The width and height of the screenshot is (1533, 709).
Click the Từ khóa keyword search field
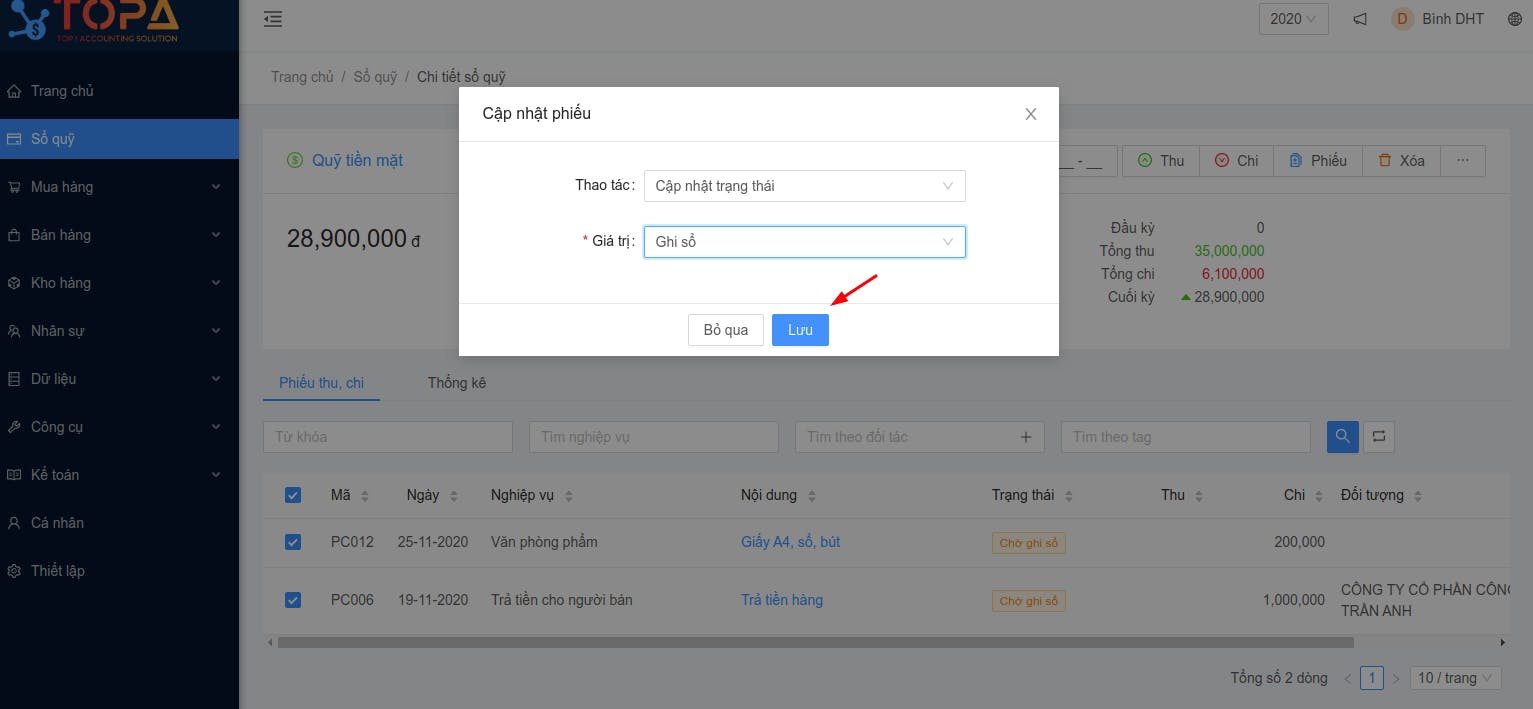pos(388,437)
